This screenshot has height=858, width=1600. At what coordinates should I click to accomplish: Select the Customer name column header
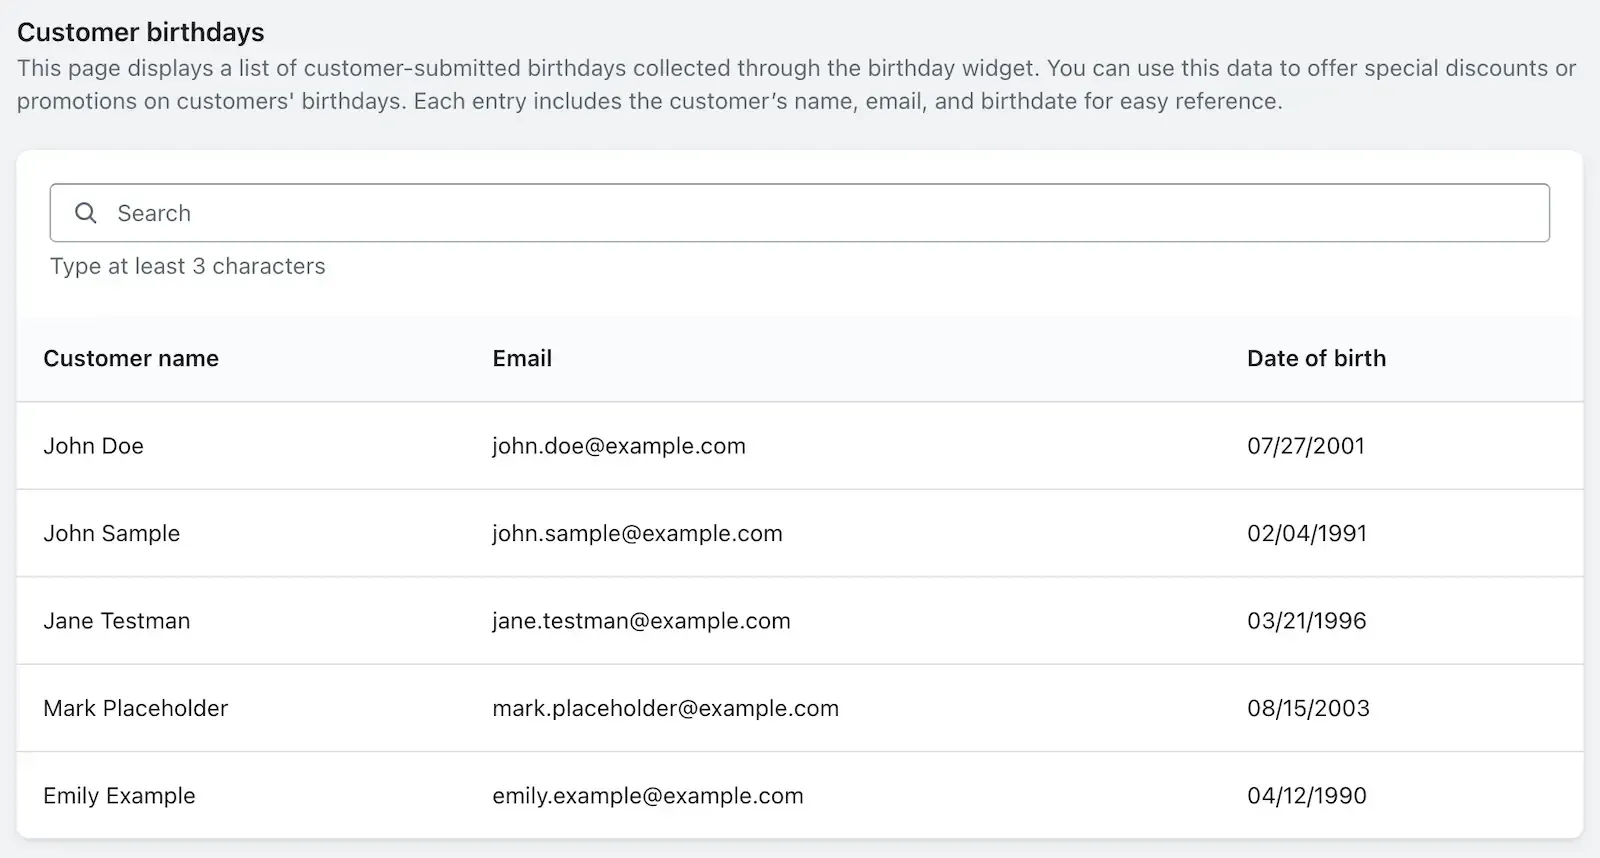131,358
